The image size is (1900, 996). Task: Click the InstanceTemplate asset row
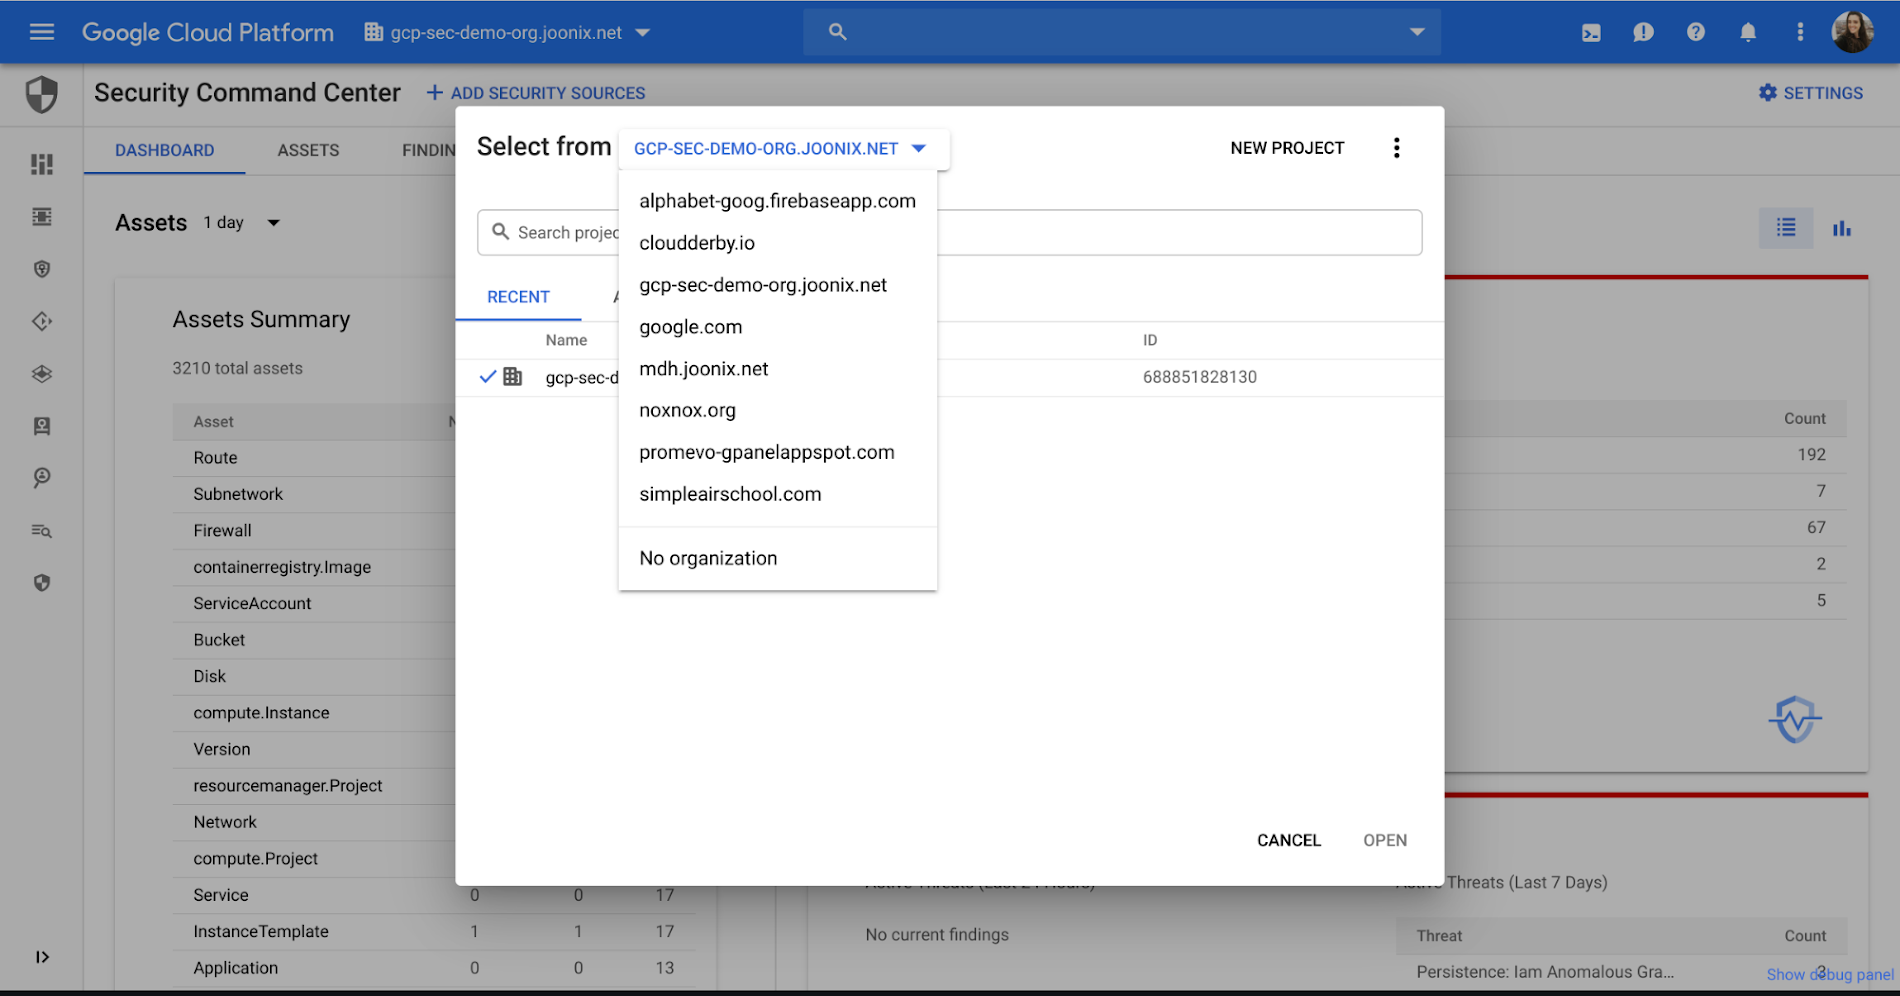pos(433,931)
